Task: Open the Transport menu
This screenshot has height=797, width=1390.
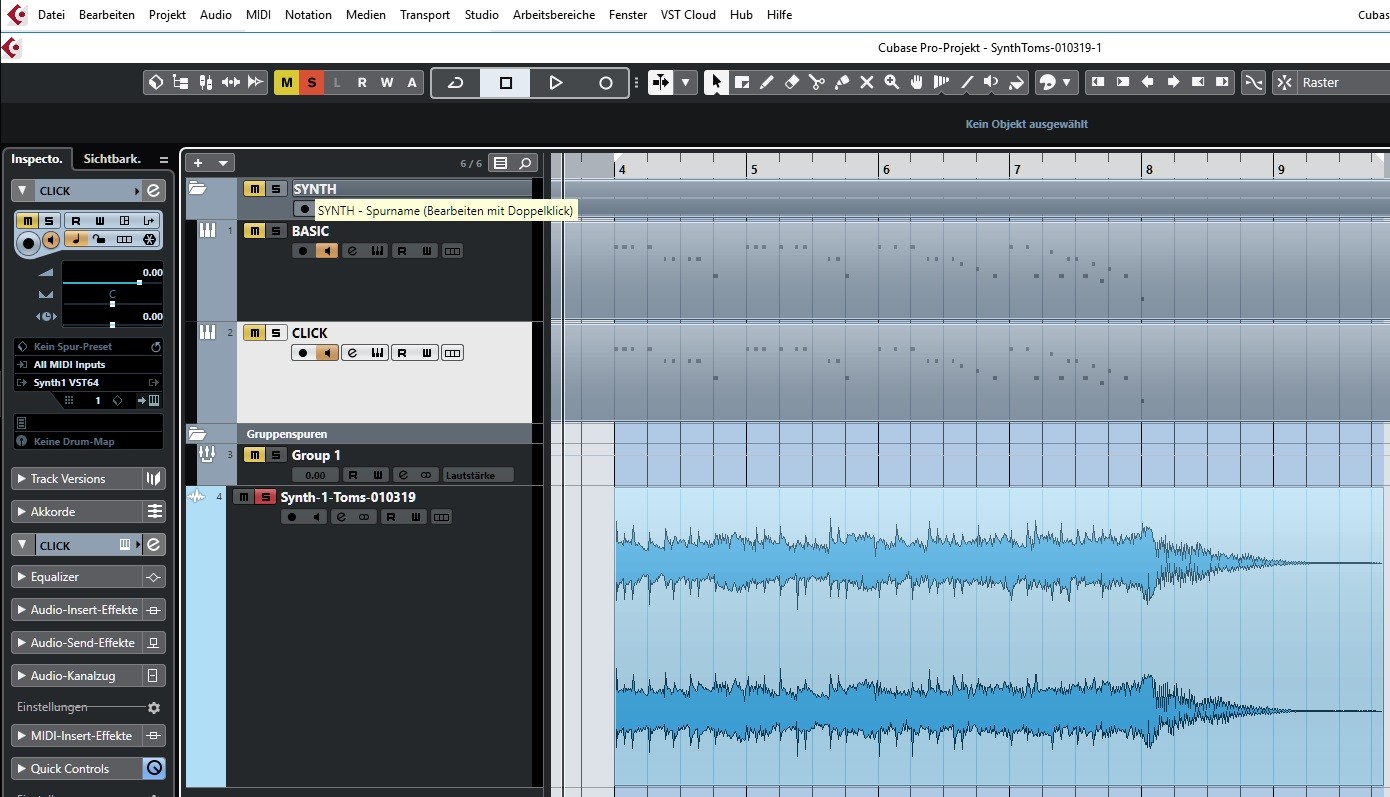Action: click(425, 15)
